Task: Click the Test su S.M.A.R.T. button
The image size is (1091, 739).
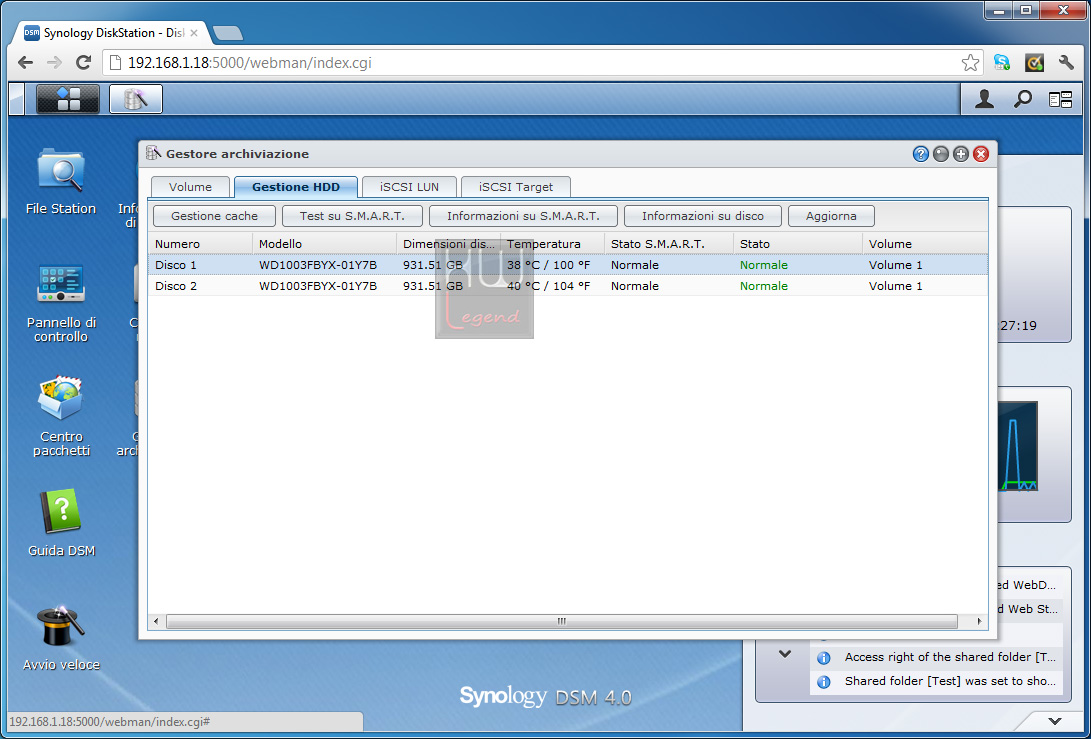Action: [x=352, y=216]
